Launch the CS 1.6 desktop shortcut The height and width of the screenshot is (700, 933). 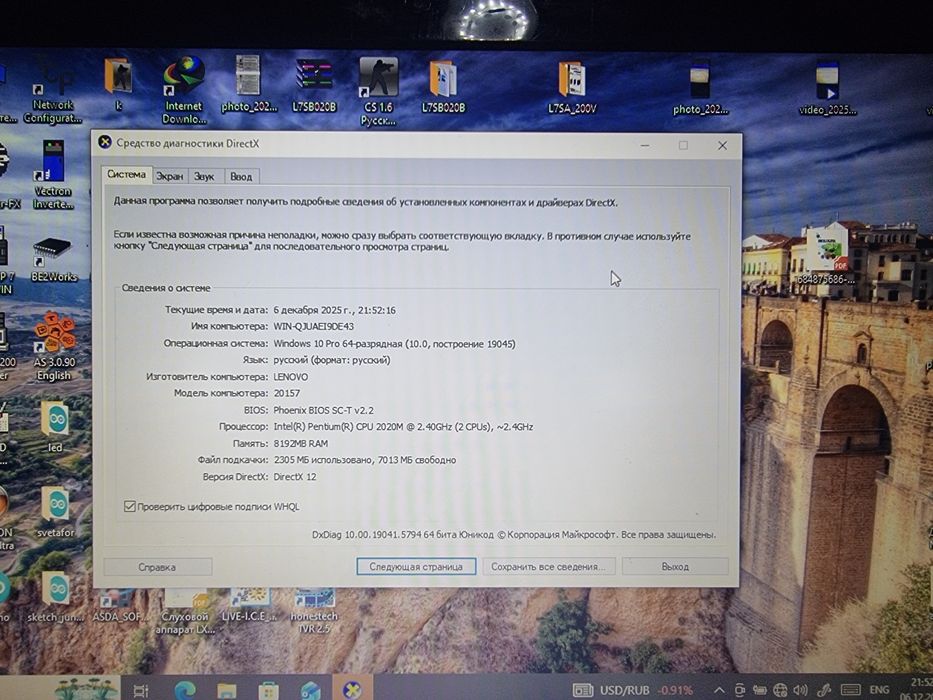[x=378, y=92]
